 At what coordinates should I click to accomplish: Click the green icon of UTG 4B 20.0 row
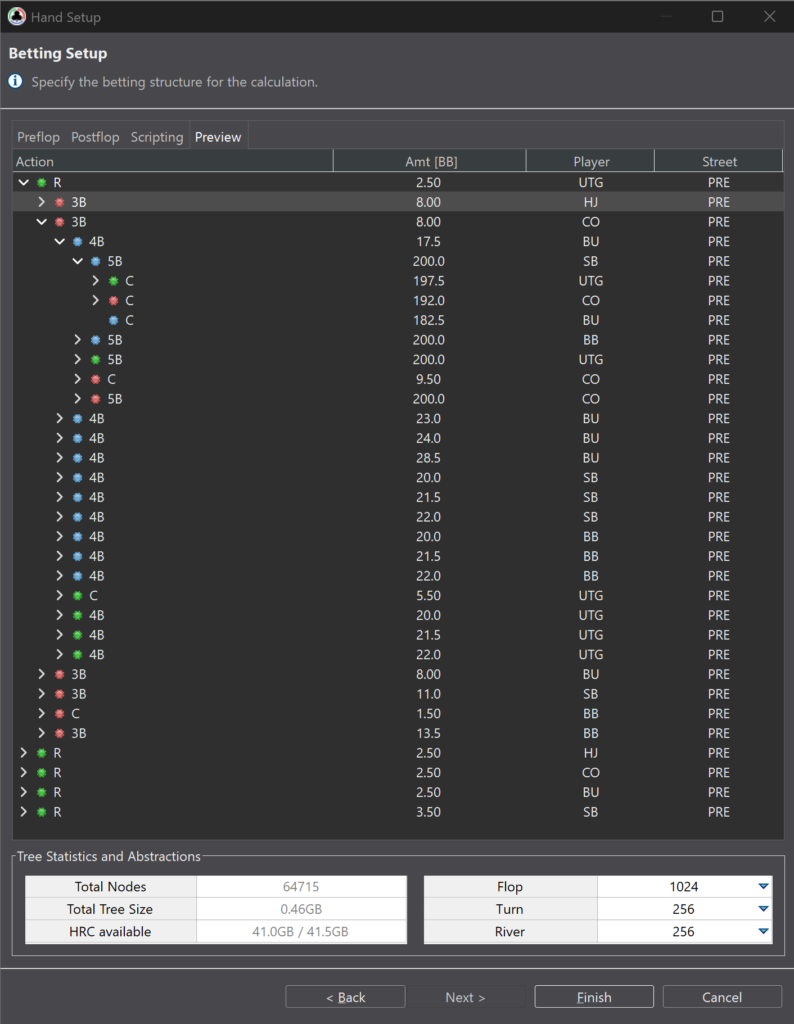78,615
